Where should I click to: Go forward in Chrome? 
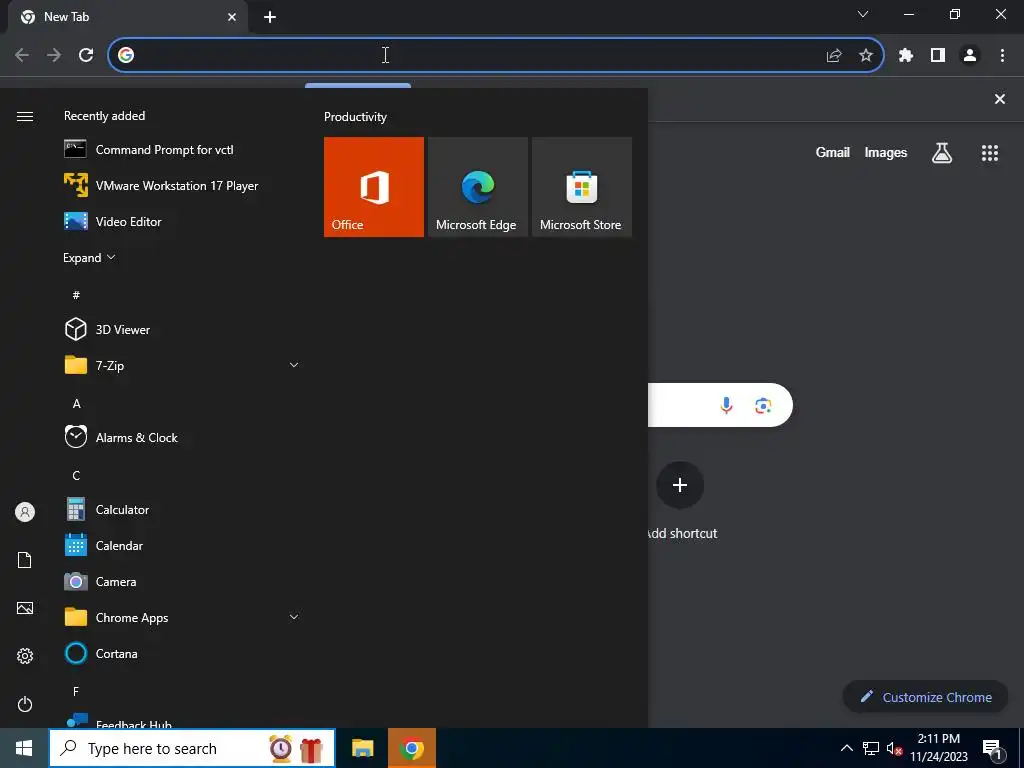[54, 55]
